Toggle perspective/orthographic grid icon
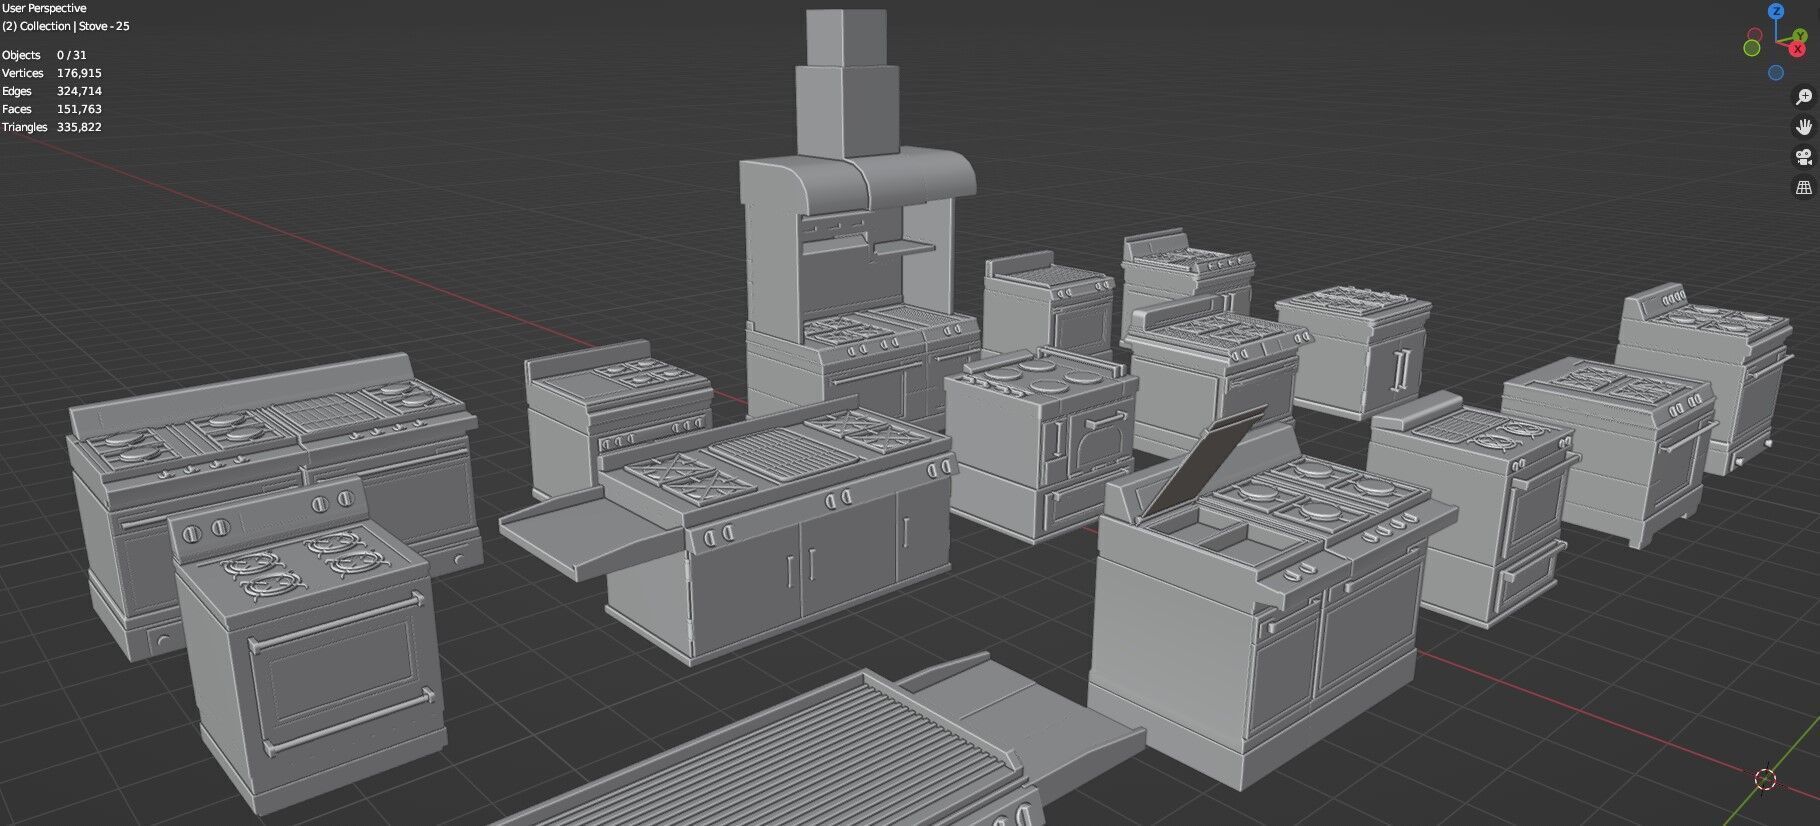This screenshot has height=826, width=1820. pyautogui.click(x=1804, y=187)
